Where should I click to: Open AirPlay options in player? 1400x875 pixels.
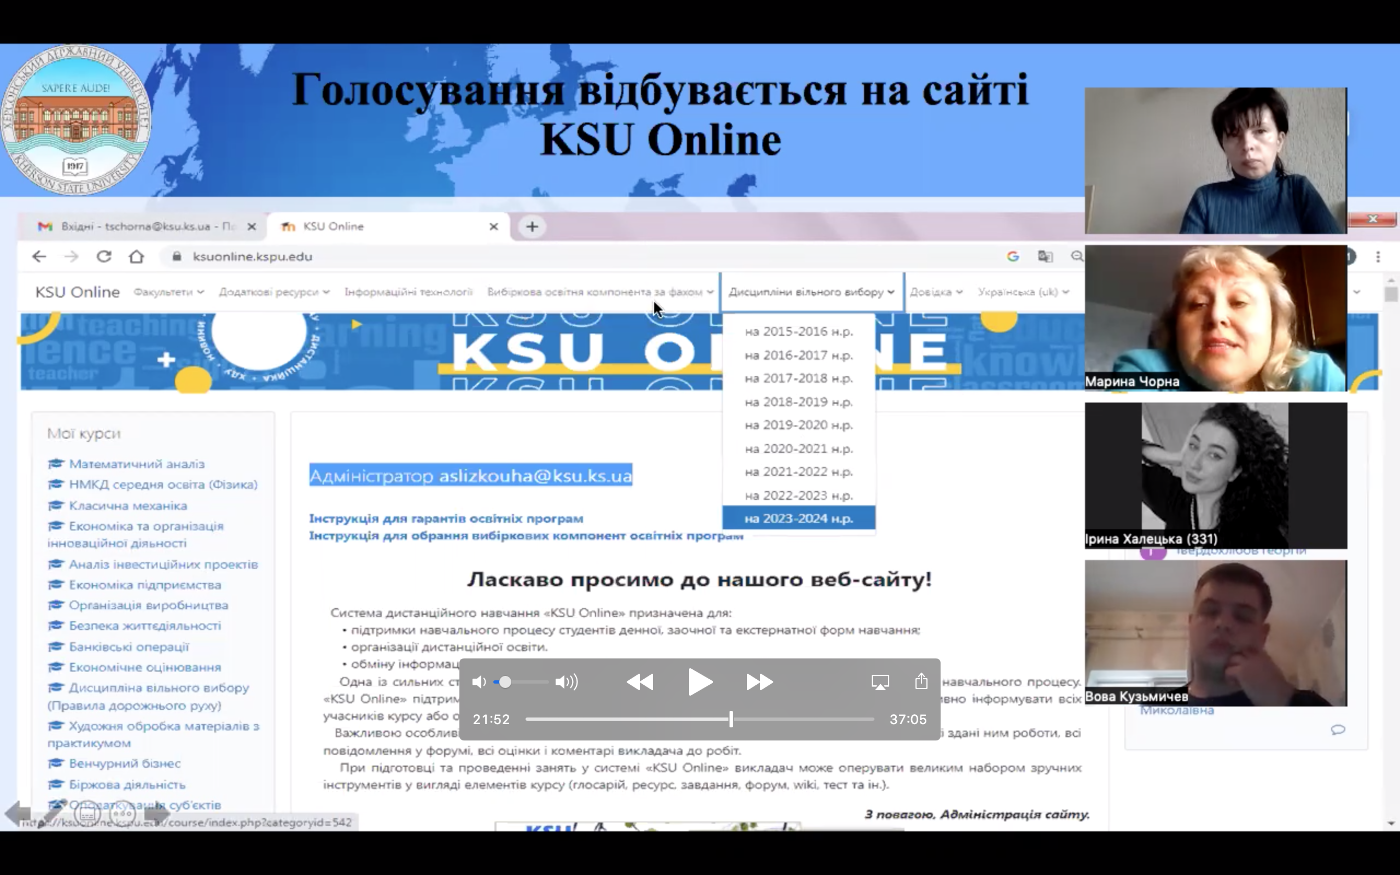point(880,682)
